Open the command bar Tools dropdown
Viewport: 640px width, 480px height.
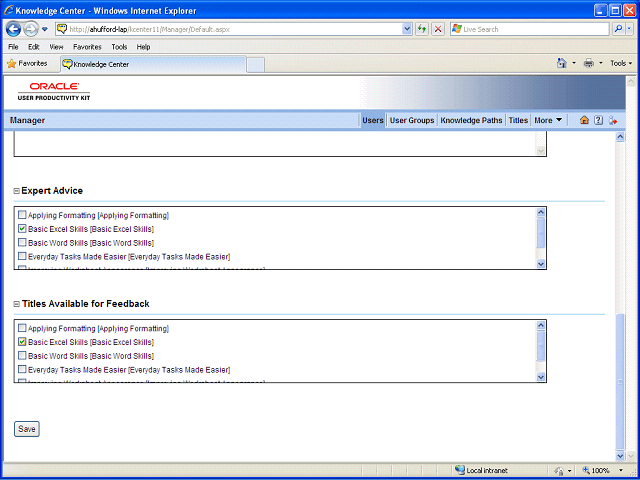coord(621,63)
